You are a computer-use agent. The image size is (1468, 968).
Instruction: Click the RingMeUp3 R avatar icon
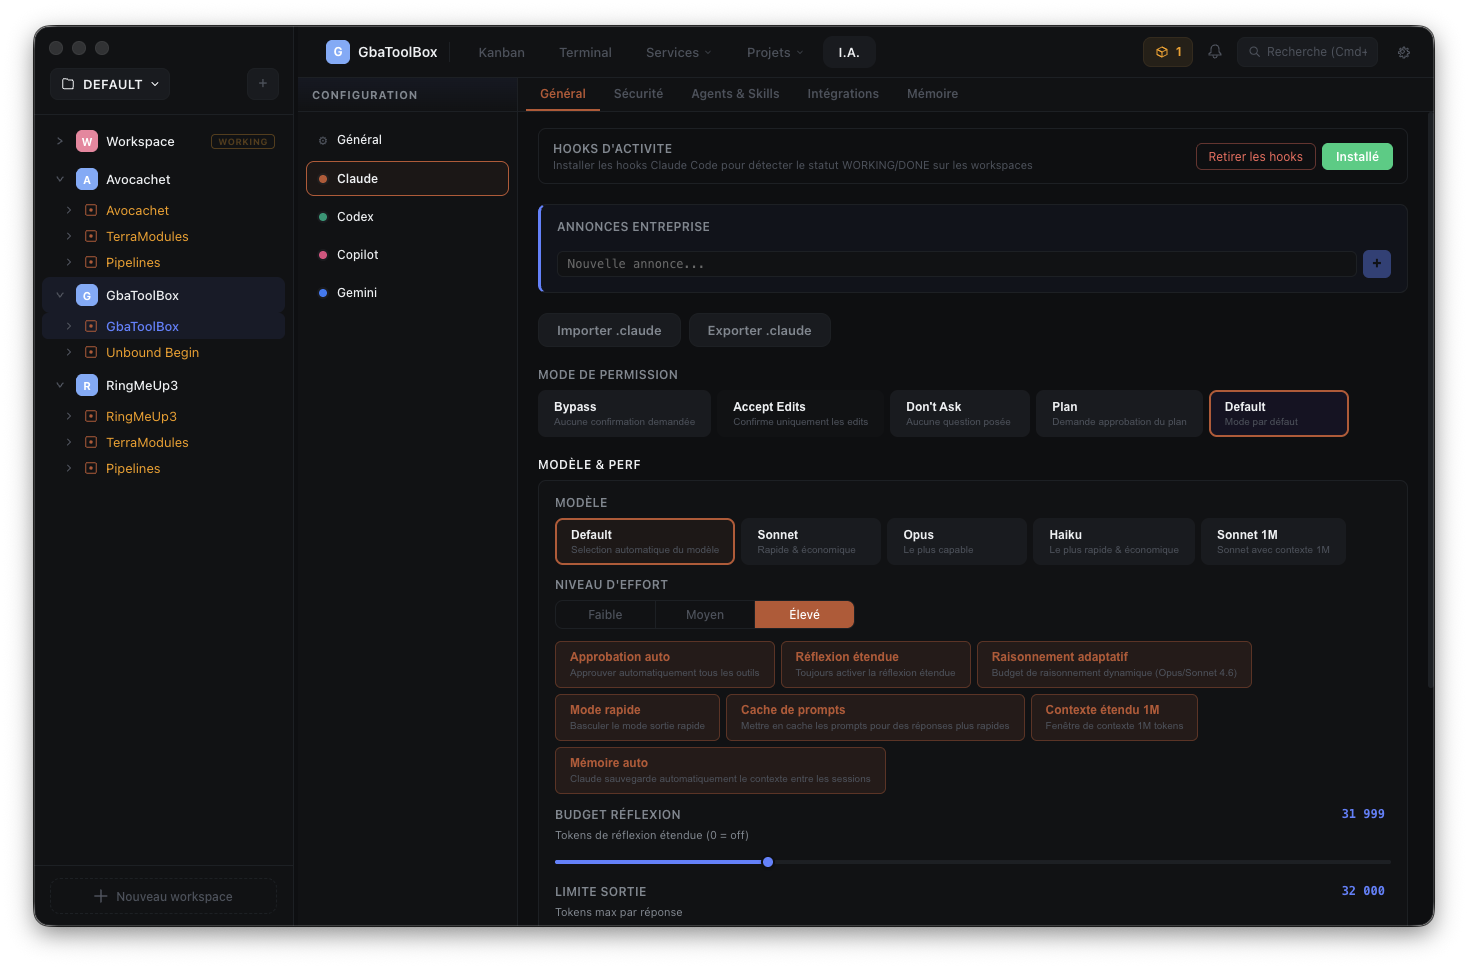pyautogui.click(x=87, y=386)
